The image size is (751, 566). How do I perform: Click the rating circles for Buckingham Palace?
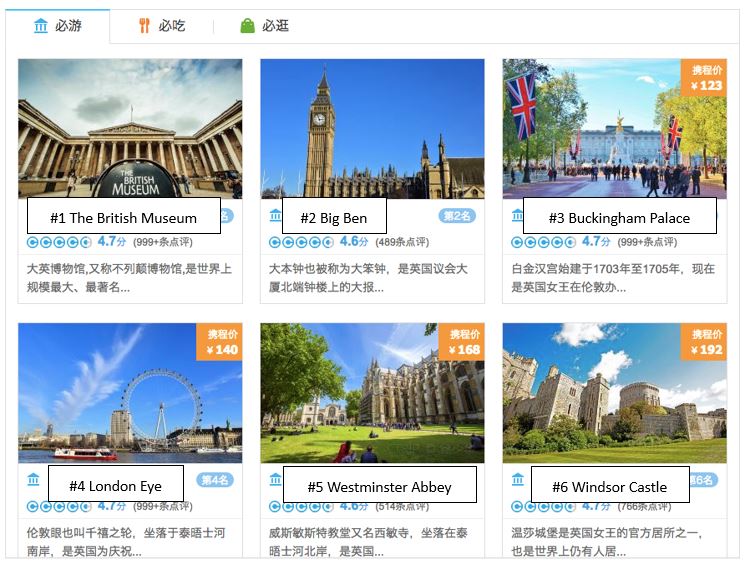pos(544,242)
